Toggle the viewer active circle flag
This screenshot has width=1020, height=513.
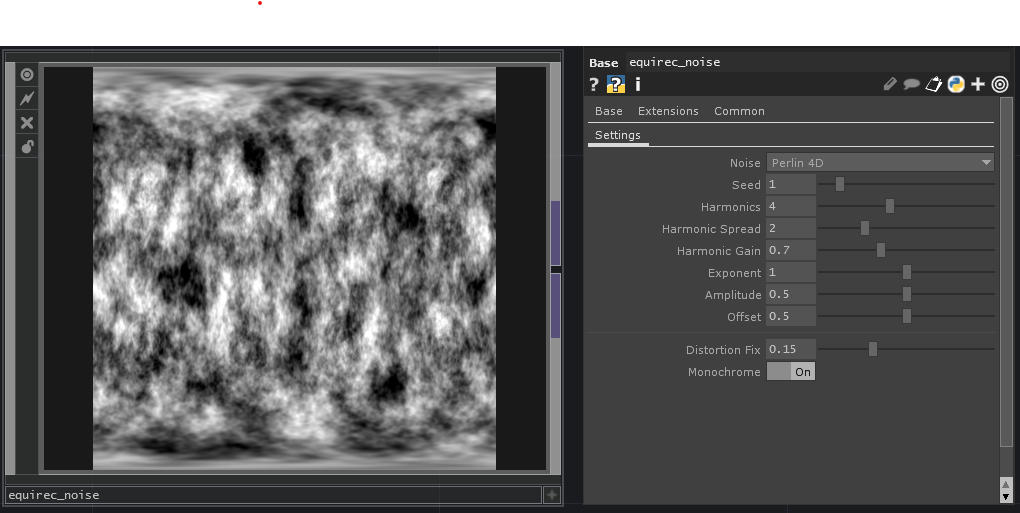pos(27,74)
